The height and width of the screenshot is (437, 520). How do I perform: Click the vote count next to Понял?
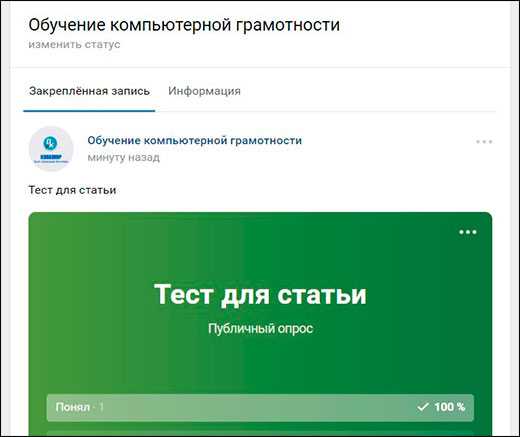pyautogui.click(x=101, y=407)
